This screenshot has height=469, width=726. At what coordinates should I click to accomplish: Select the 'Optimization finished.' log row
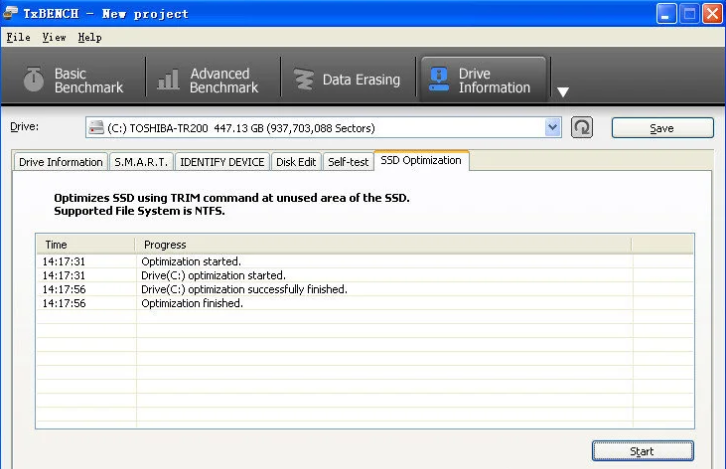click(x=192, y=303)
